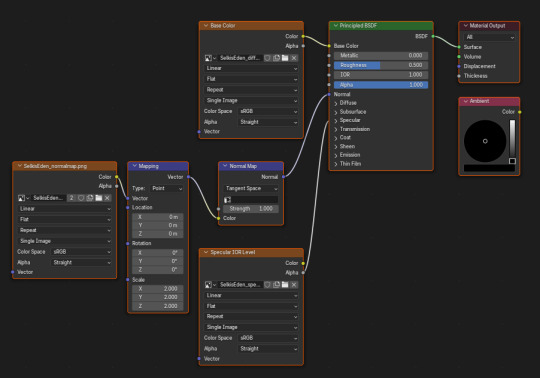
Task: Click Normal output socket on Normal Map node
Action: tap(283, 177)
